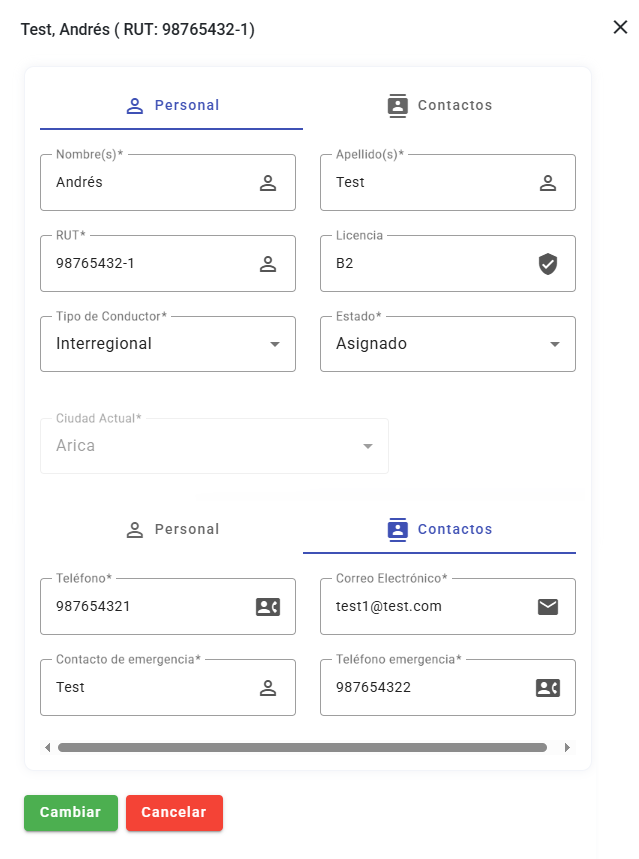Click the envelope icon in Correo Electrónico field
639x859 pixels.
(548, 606)
